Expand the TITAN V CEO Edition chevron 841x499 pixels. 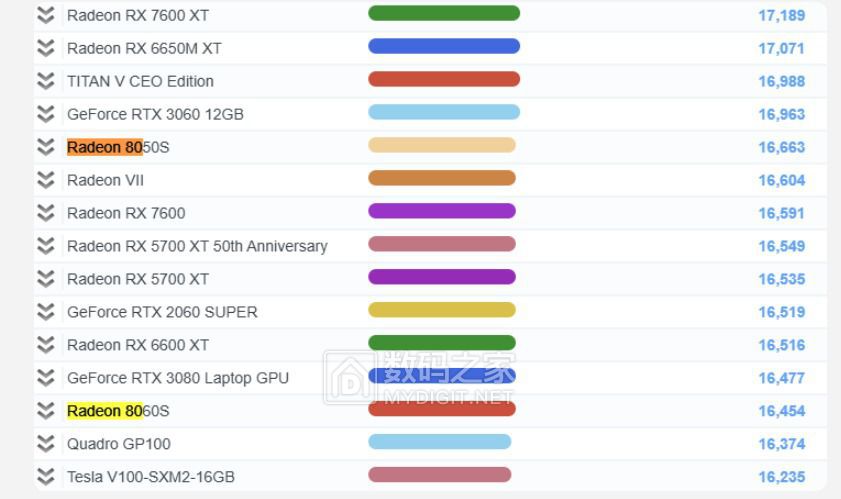(46, 81)
